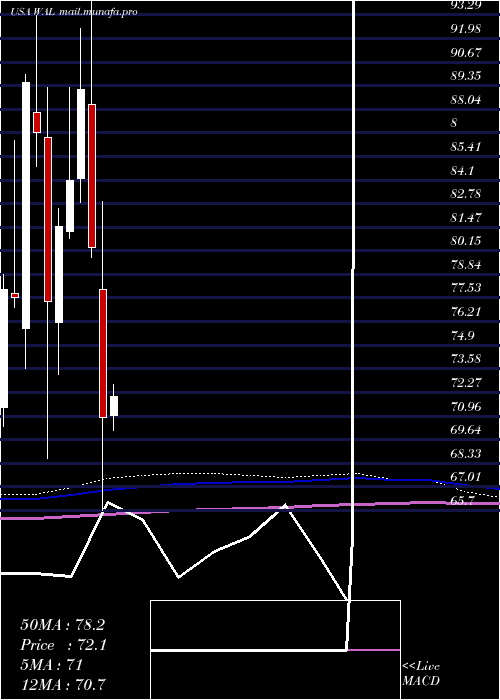Click the 82.78 price axis label

click(466, 194)
